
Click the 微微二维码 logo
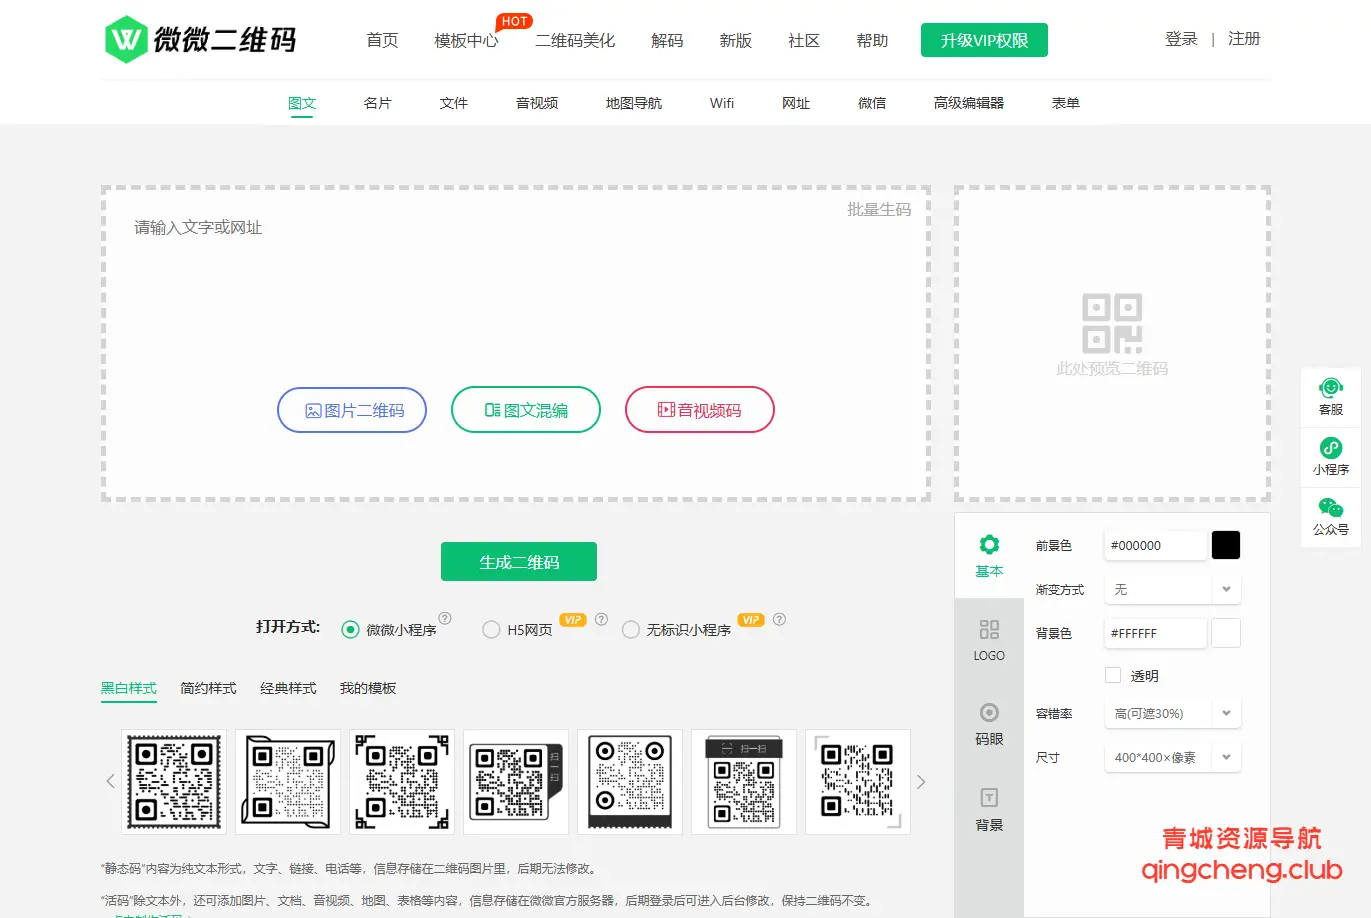[x=200, y=39]
